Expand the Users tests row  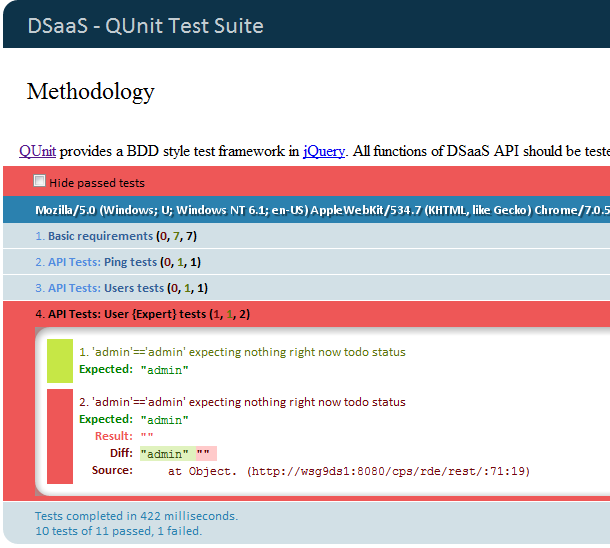pos(121,288)
